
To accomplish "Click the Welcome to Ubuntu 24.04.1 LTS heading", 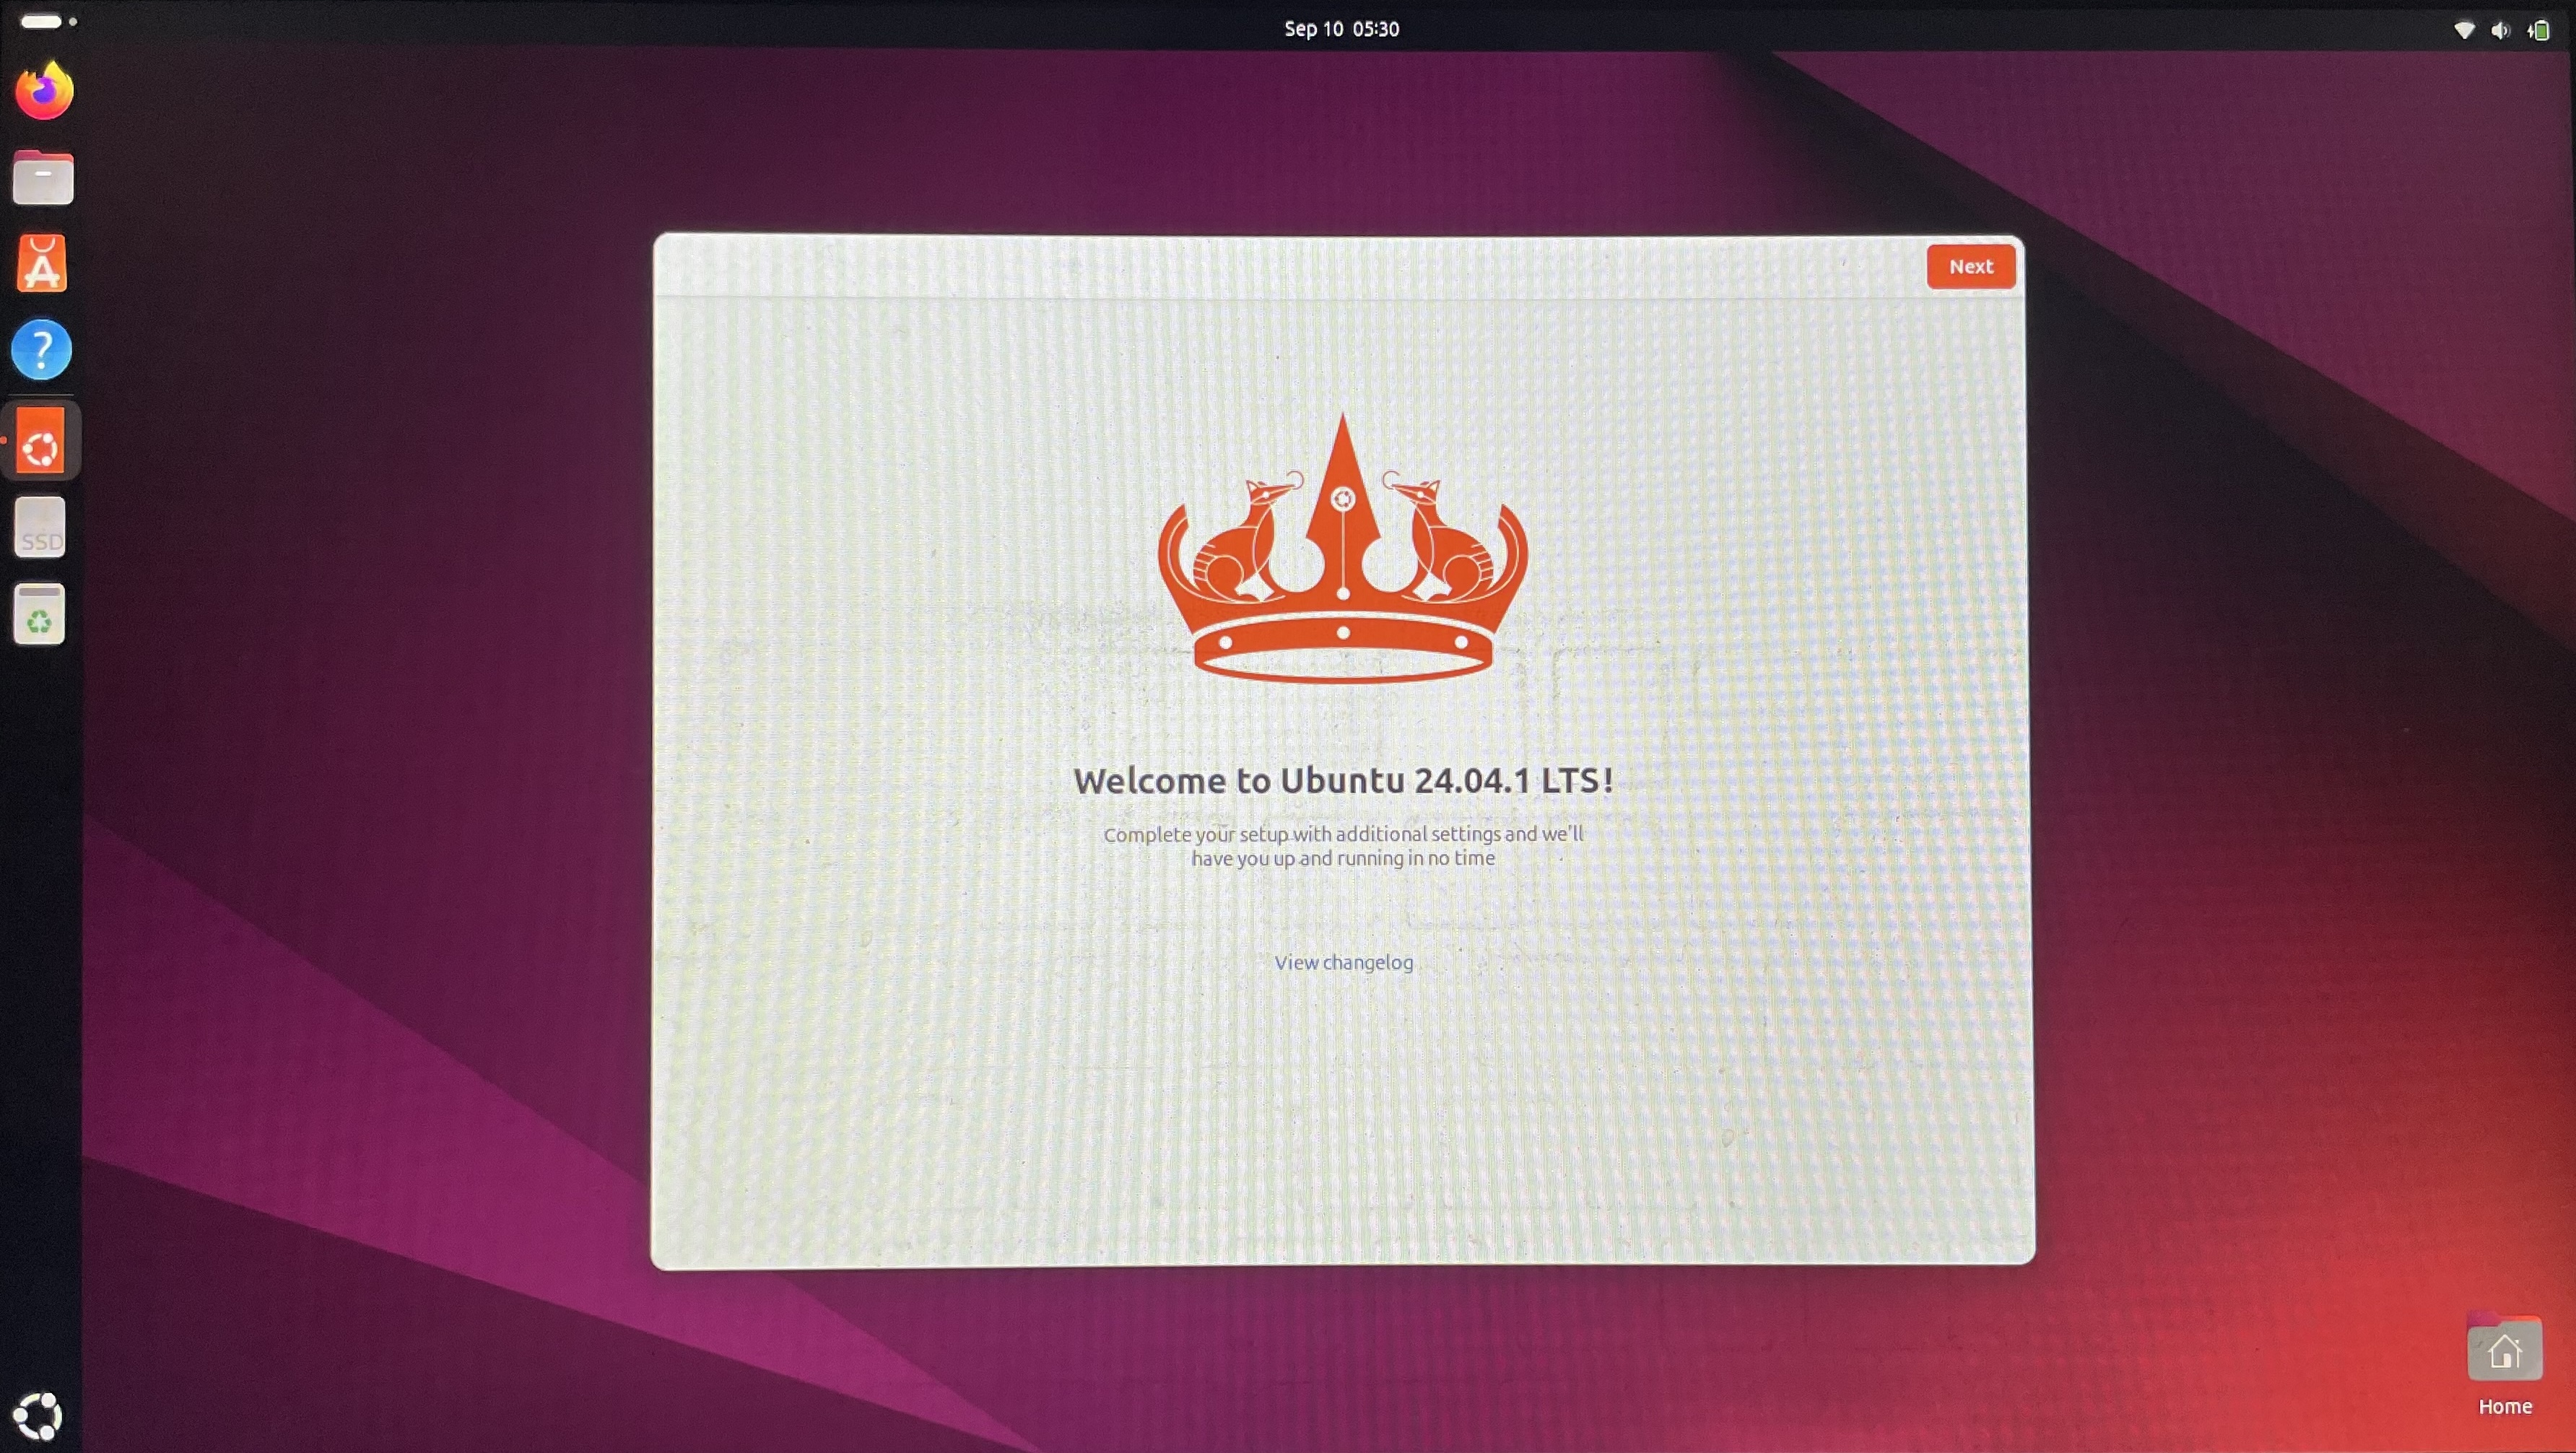I will tap(1343, 780).
